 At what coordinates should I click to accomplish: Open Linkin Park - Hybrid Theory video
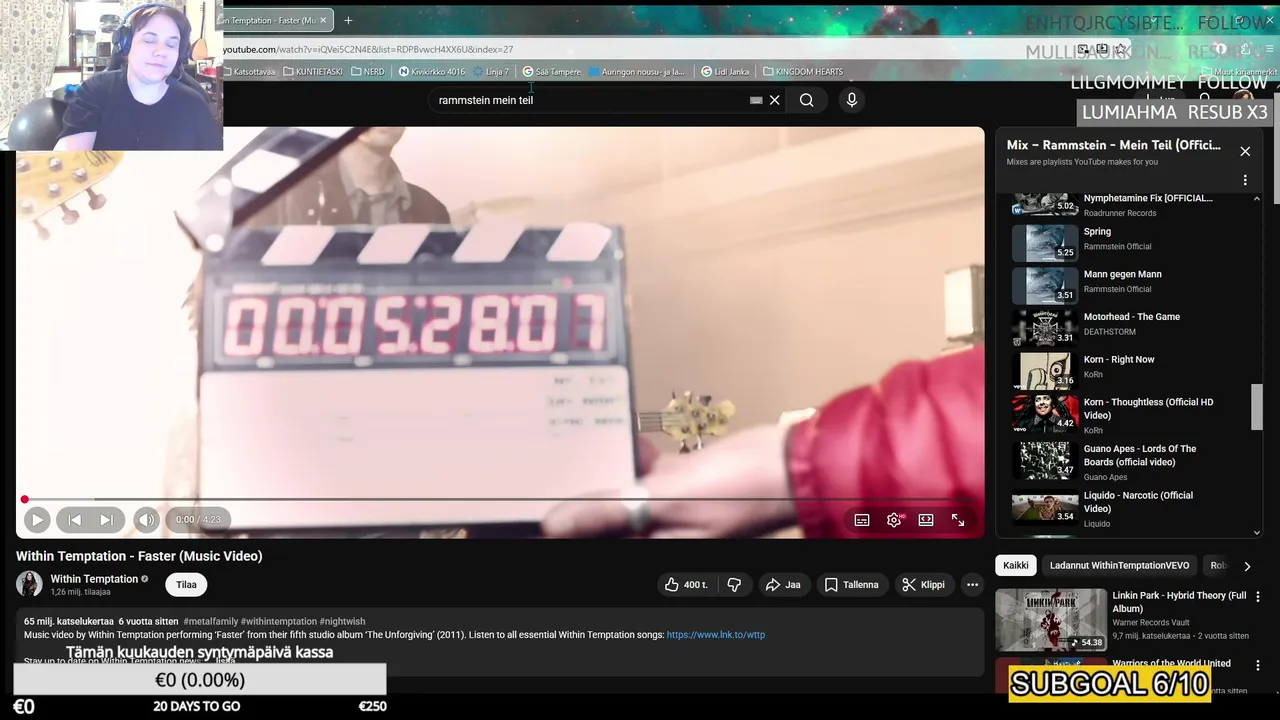pyautogui.click(x=1121, y=620)
